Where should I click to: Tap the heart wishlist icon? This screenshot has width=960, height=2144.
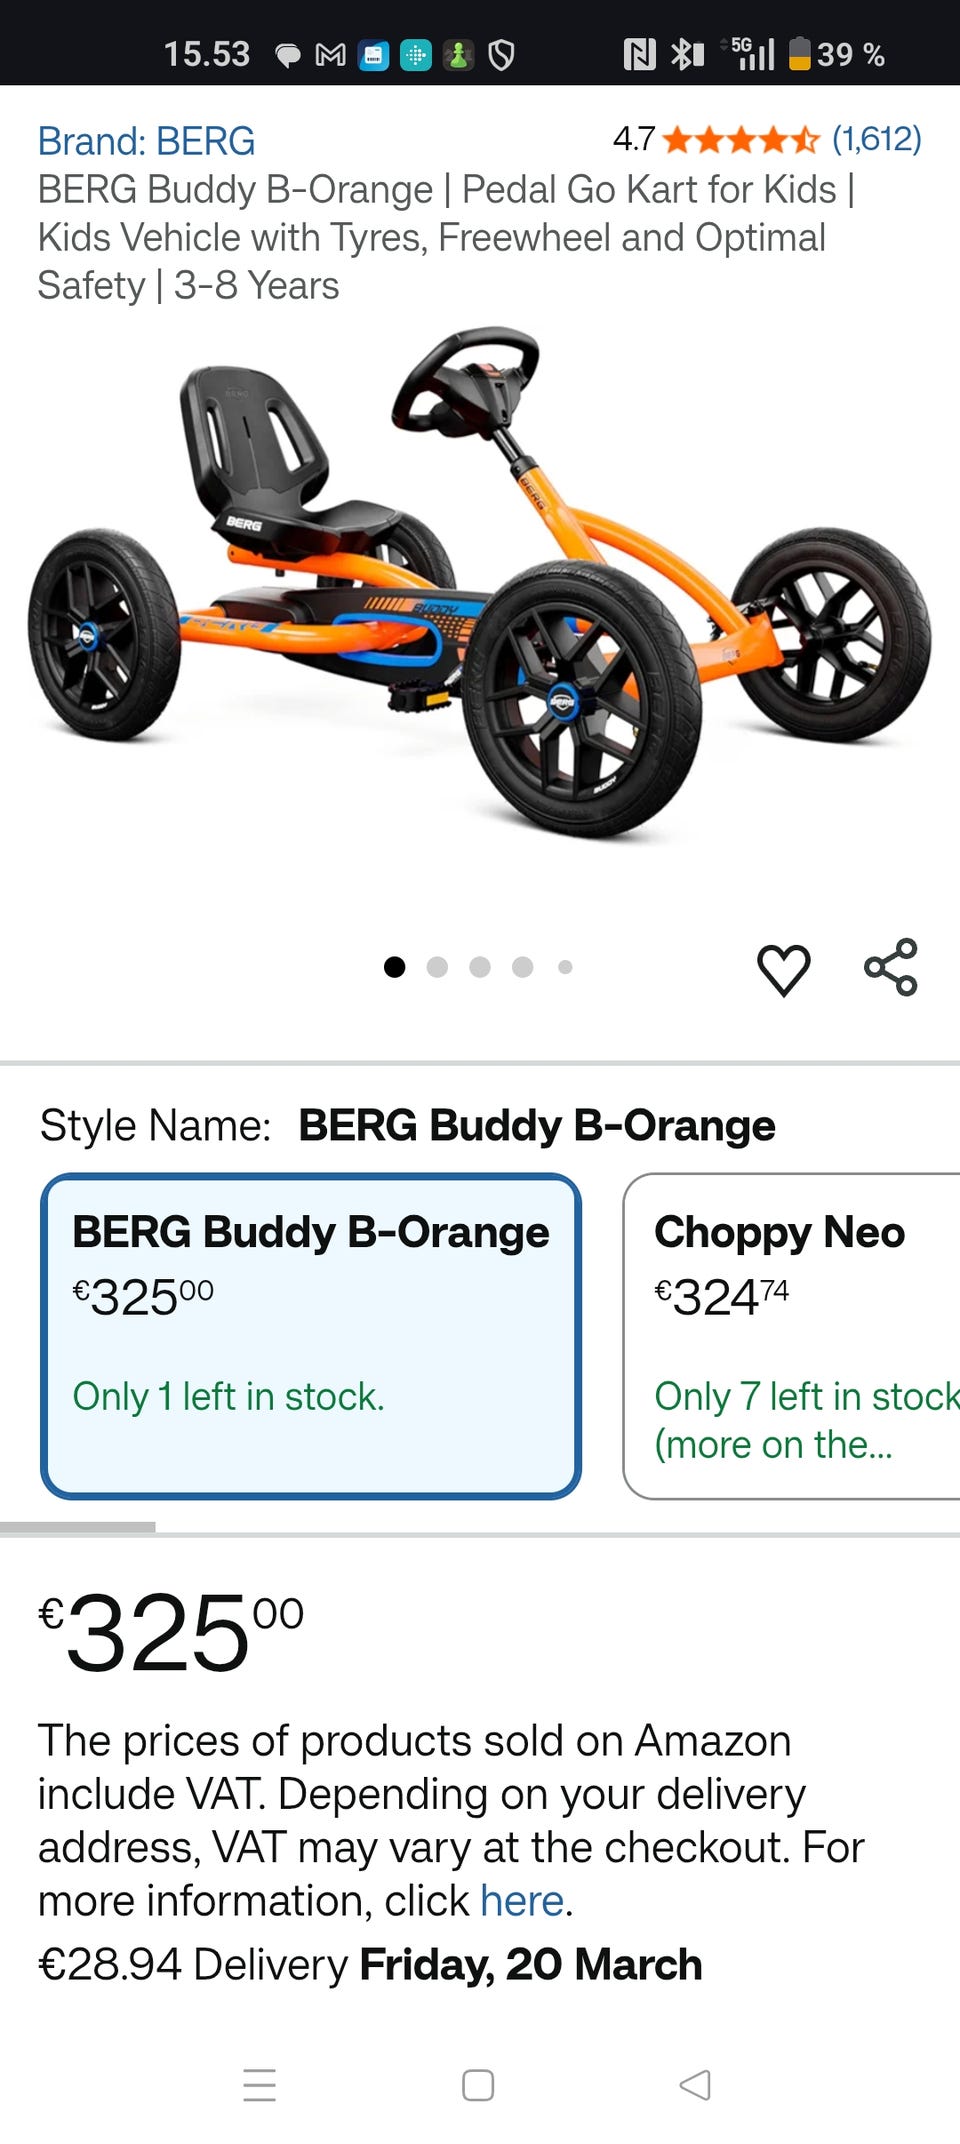click(x=783, y=969)
